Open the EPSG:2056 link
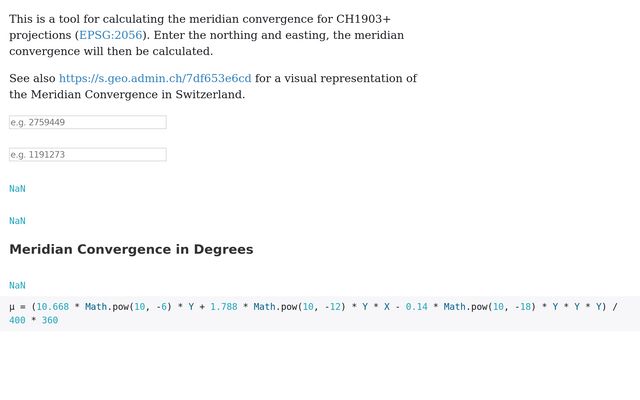 110,35
